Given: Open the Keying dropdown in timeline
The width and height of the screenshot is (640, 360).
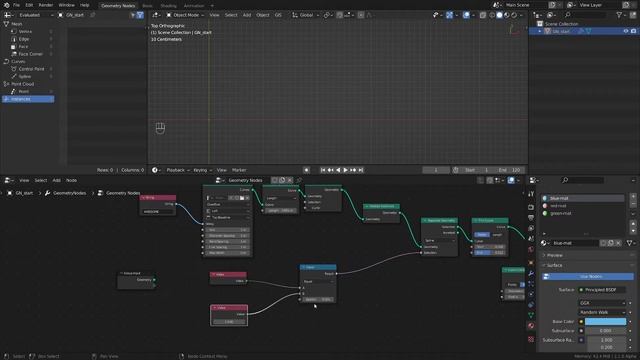Looking at the screenshot, I should [202, 170].
